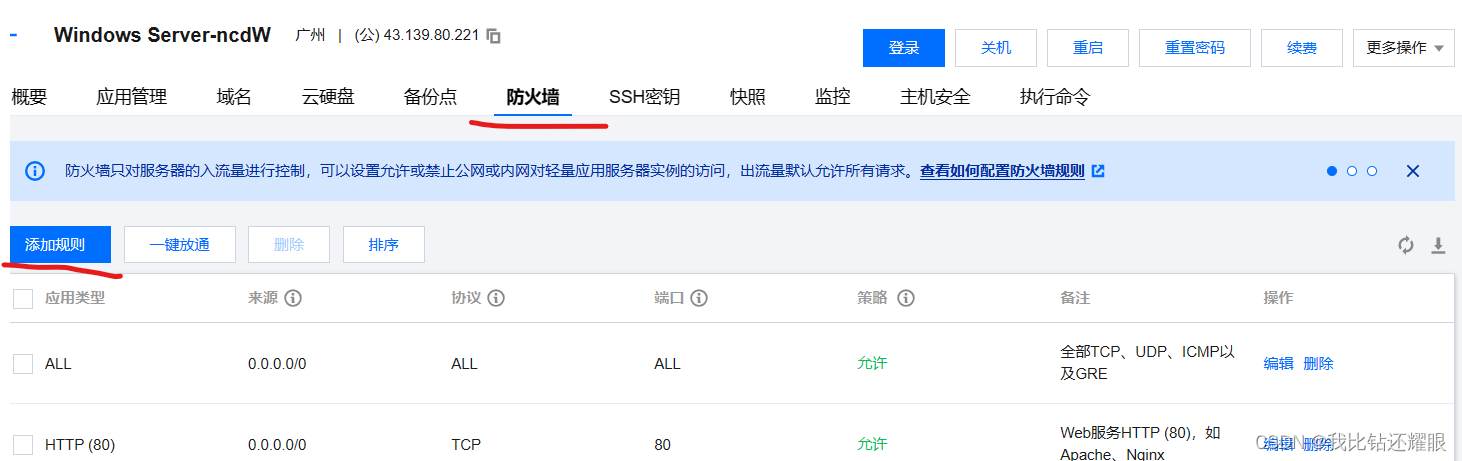Click info icon next to 策略 column

point(906,298)
